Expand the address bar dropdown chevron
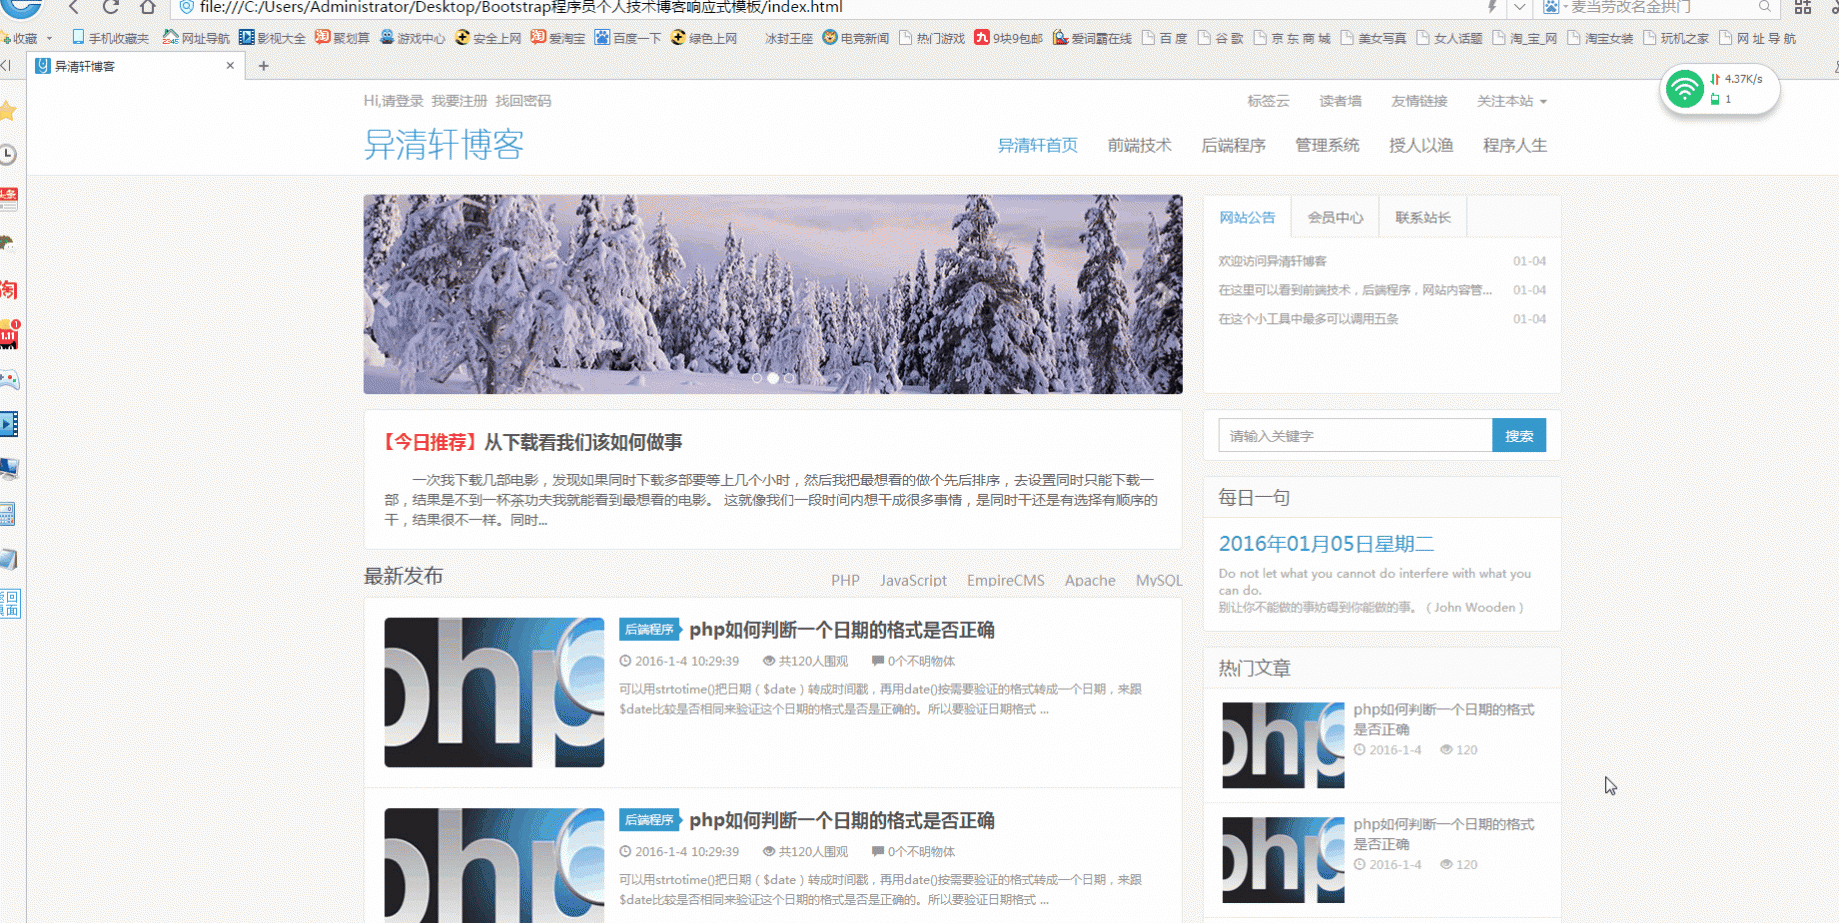The width and height of the screenshot is (1839, 923). (1519, 7)
